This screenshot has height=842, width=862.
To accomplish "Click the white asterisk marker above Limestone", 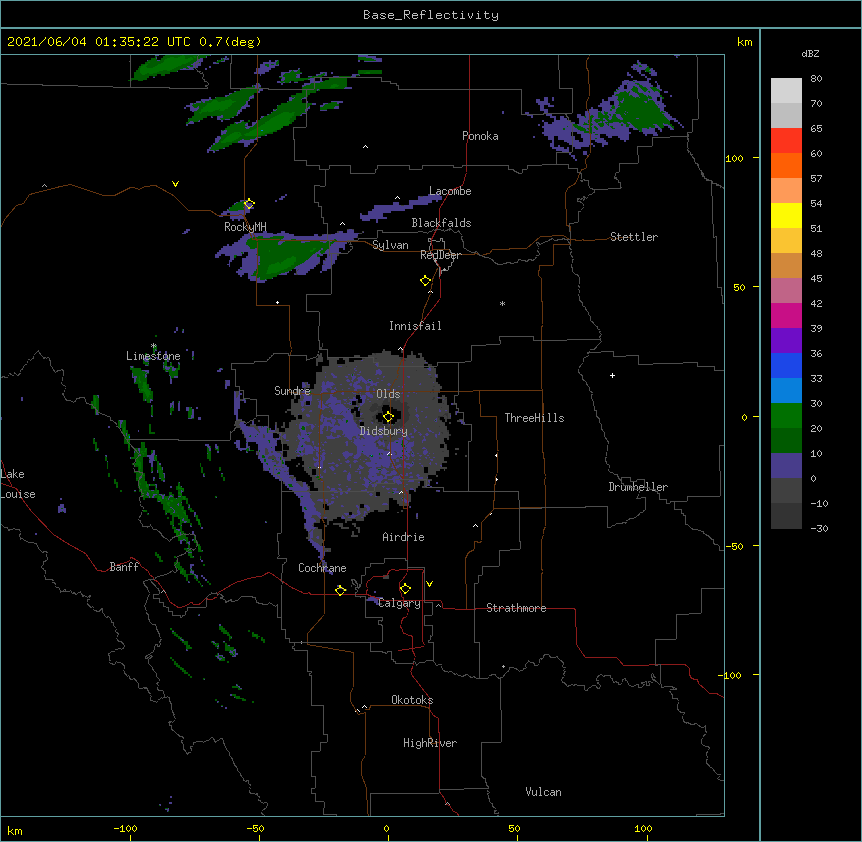I will coord(154,346).
